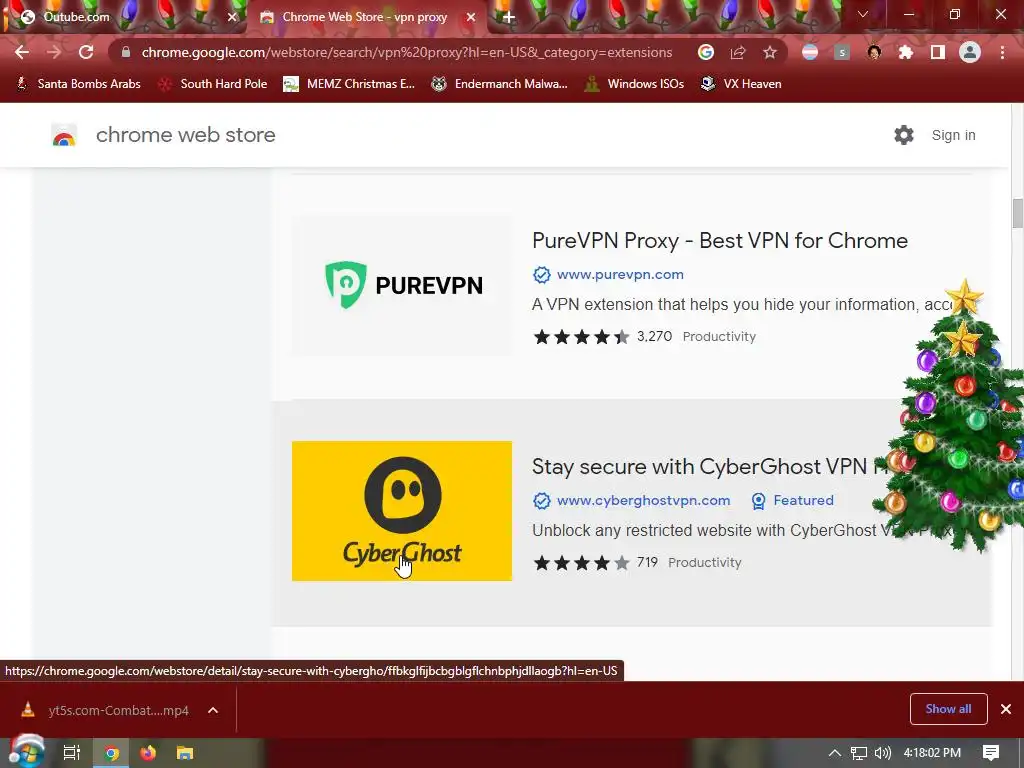Reload the current page

86,52
